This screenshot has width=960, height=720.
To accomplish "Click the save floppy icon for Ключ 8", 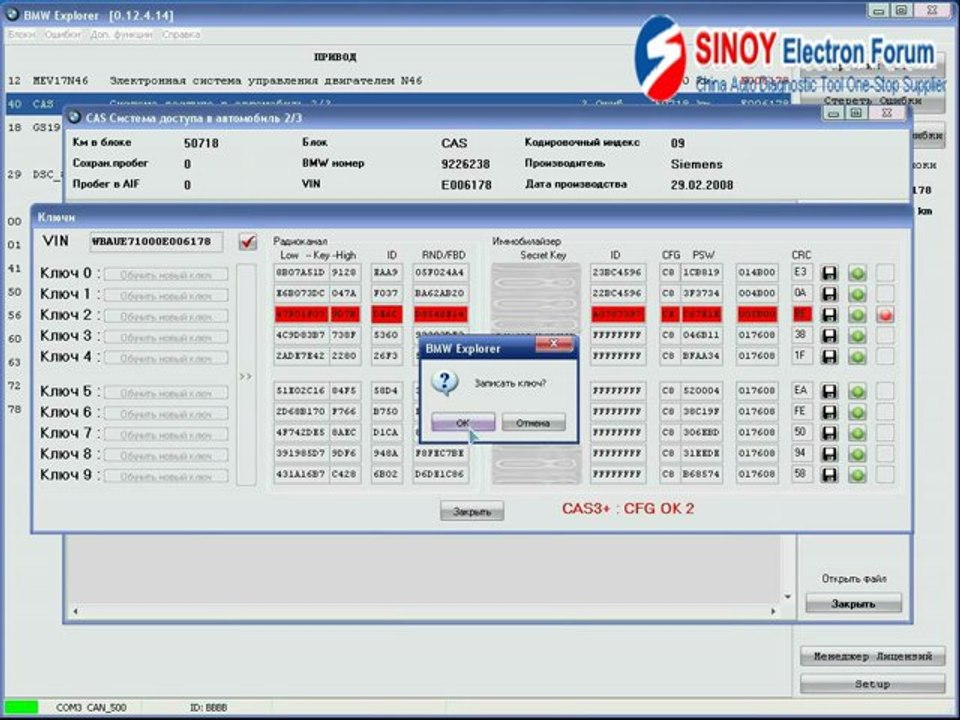I will coord(829,454).
